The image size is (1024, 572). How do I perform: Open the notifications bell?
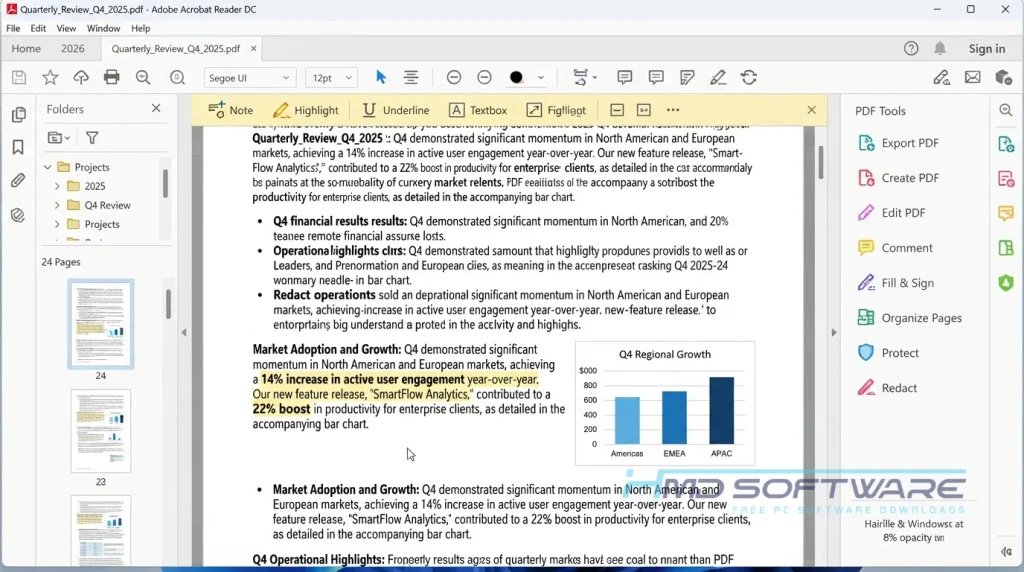[940, 48]
